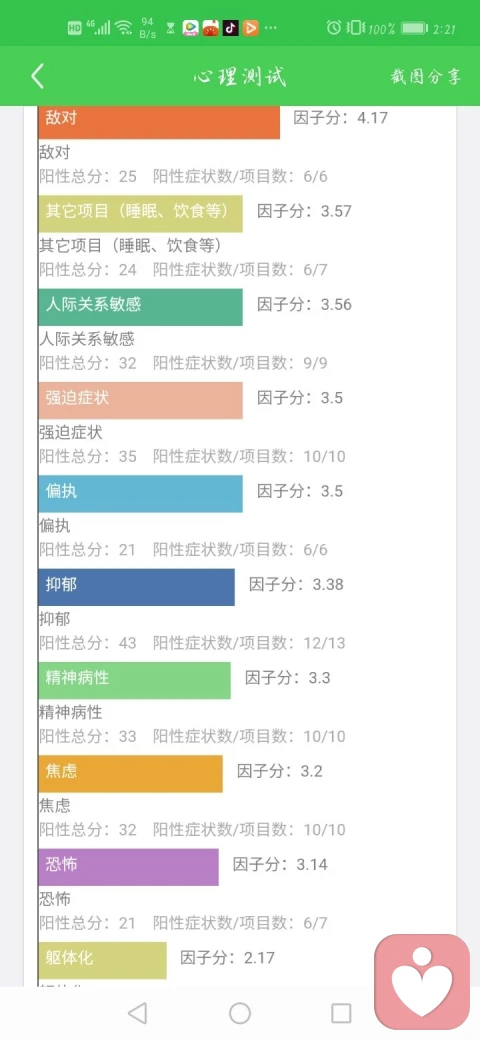The height and width of the screenshot is (1040, 480).
Task: Tap the Android back triangle button
Action: 137,1013
